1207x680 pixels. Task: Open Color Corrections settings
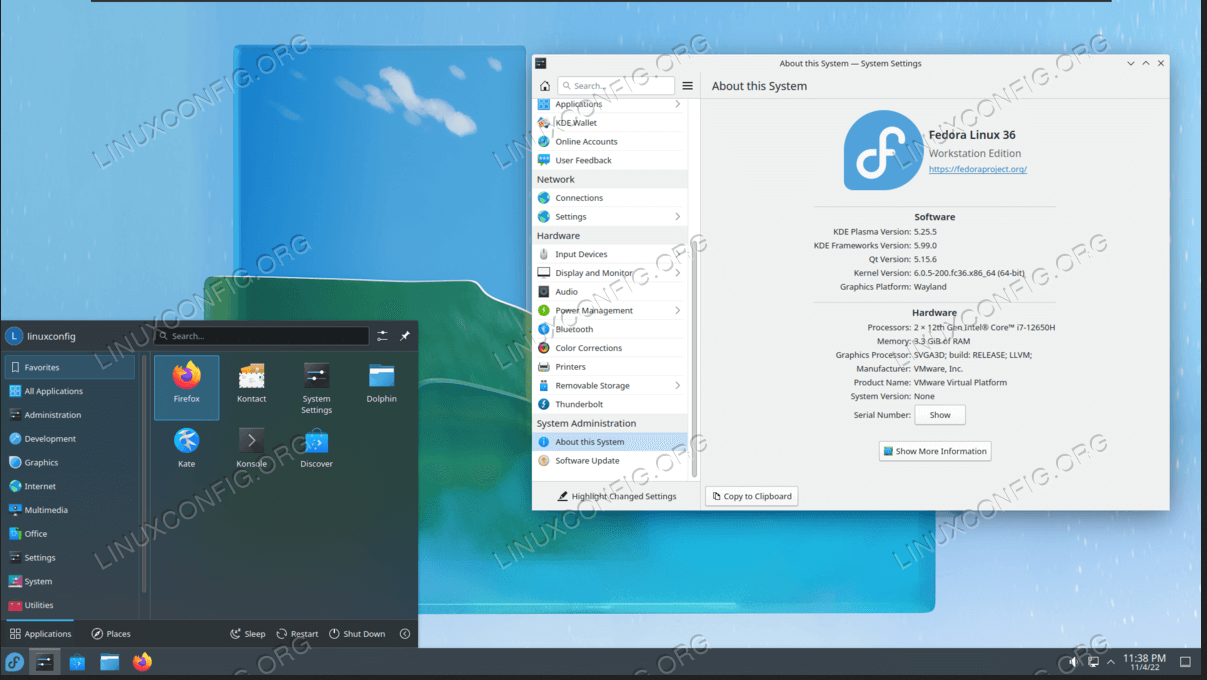pyautogui.click(x=610, y=348)
